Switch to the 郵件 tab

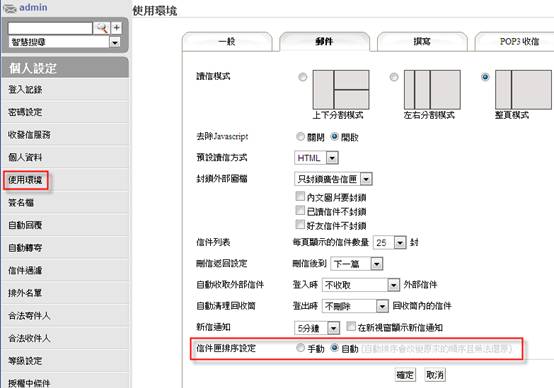click(x=324, y=42)
